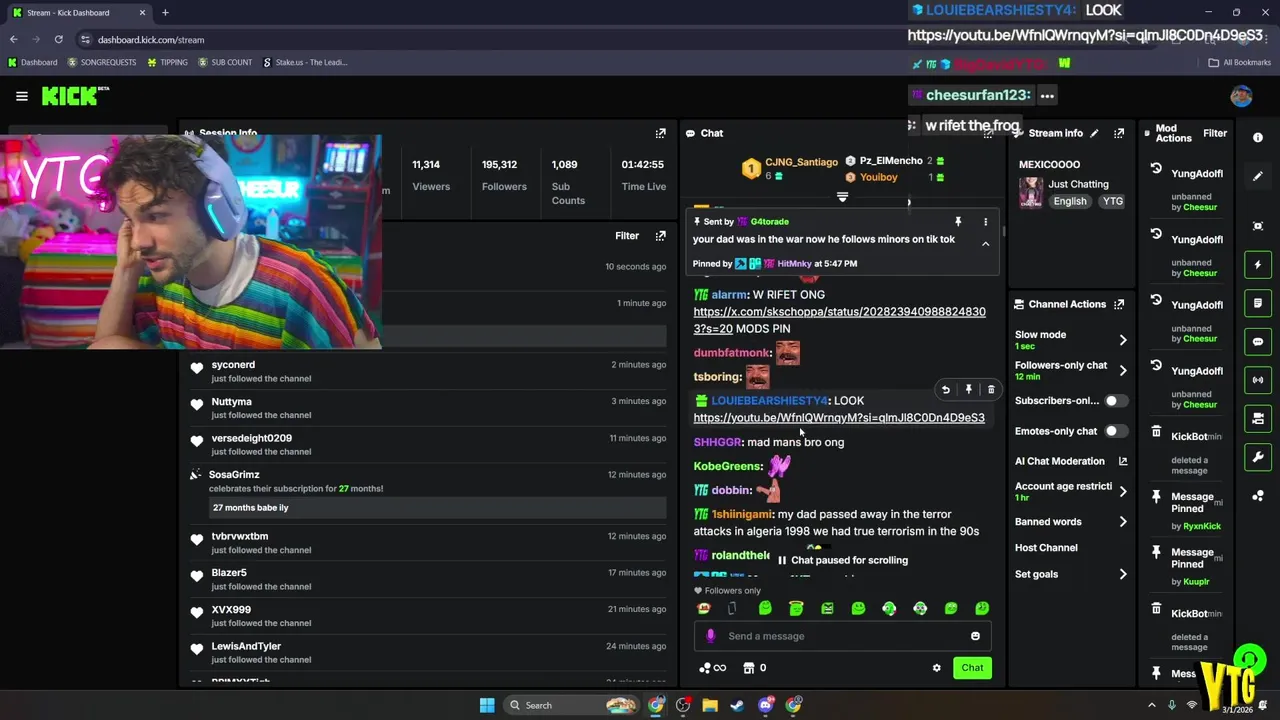
Task: Click the Just Chatting category thumbnail
Action: pyautogui.click(x=1031, y=192)
